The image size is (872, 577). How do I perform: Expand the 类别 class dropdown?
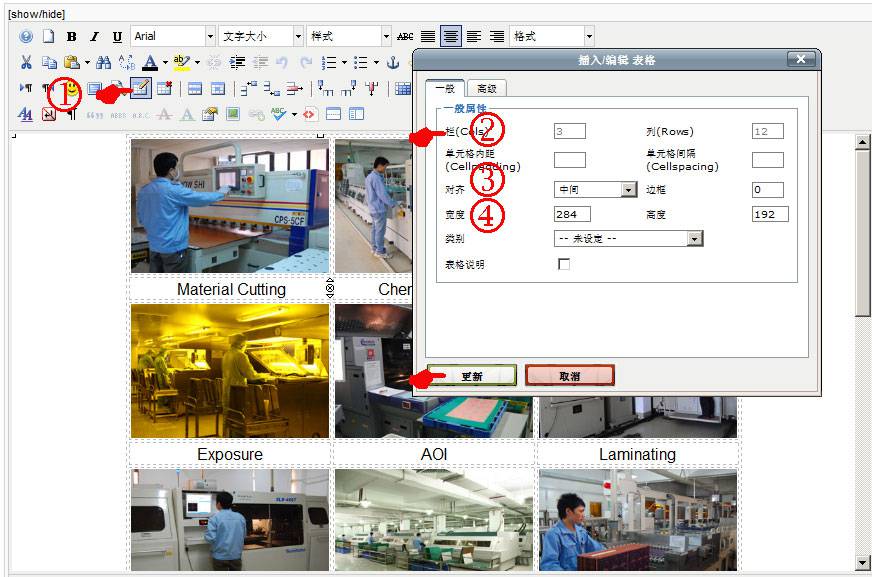click(630, 238)
